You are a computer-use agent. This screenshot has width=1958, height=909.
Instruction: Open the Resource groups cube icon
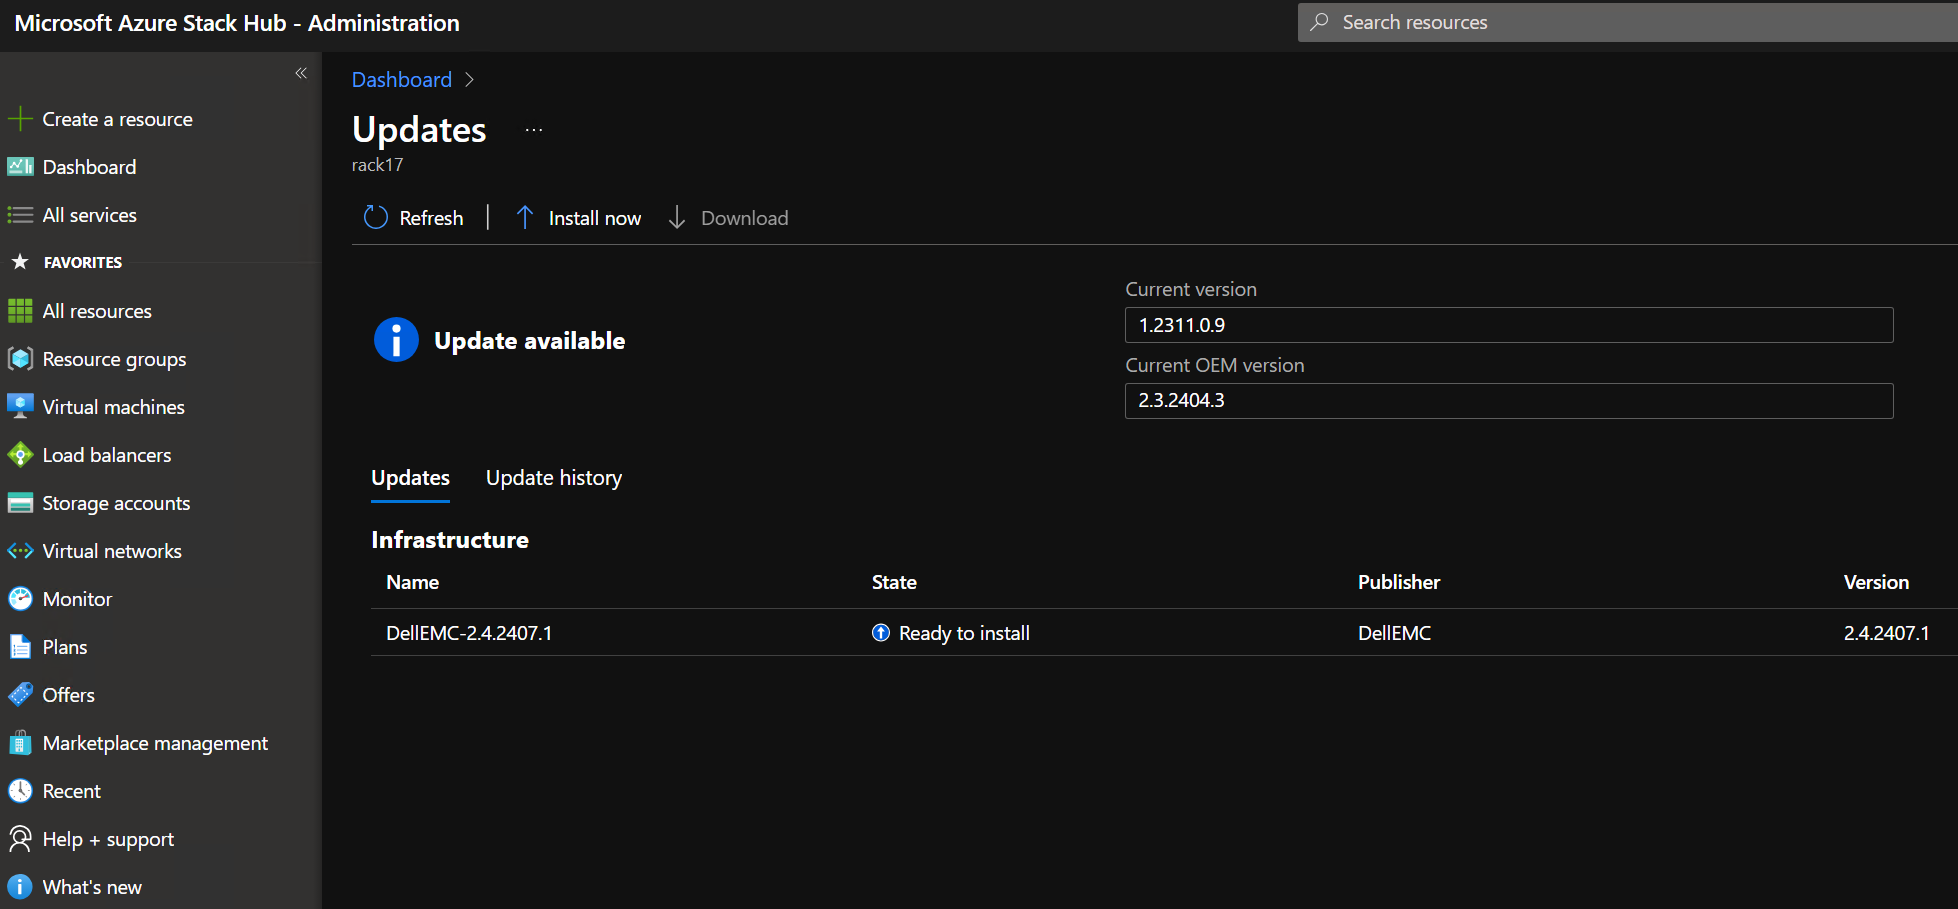click(x=20, y=359)
